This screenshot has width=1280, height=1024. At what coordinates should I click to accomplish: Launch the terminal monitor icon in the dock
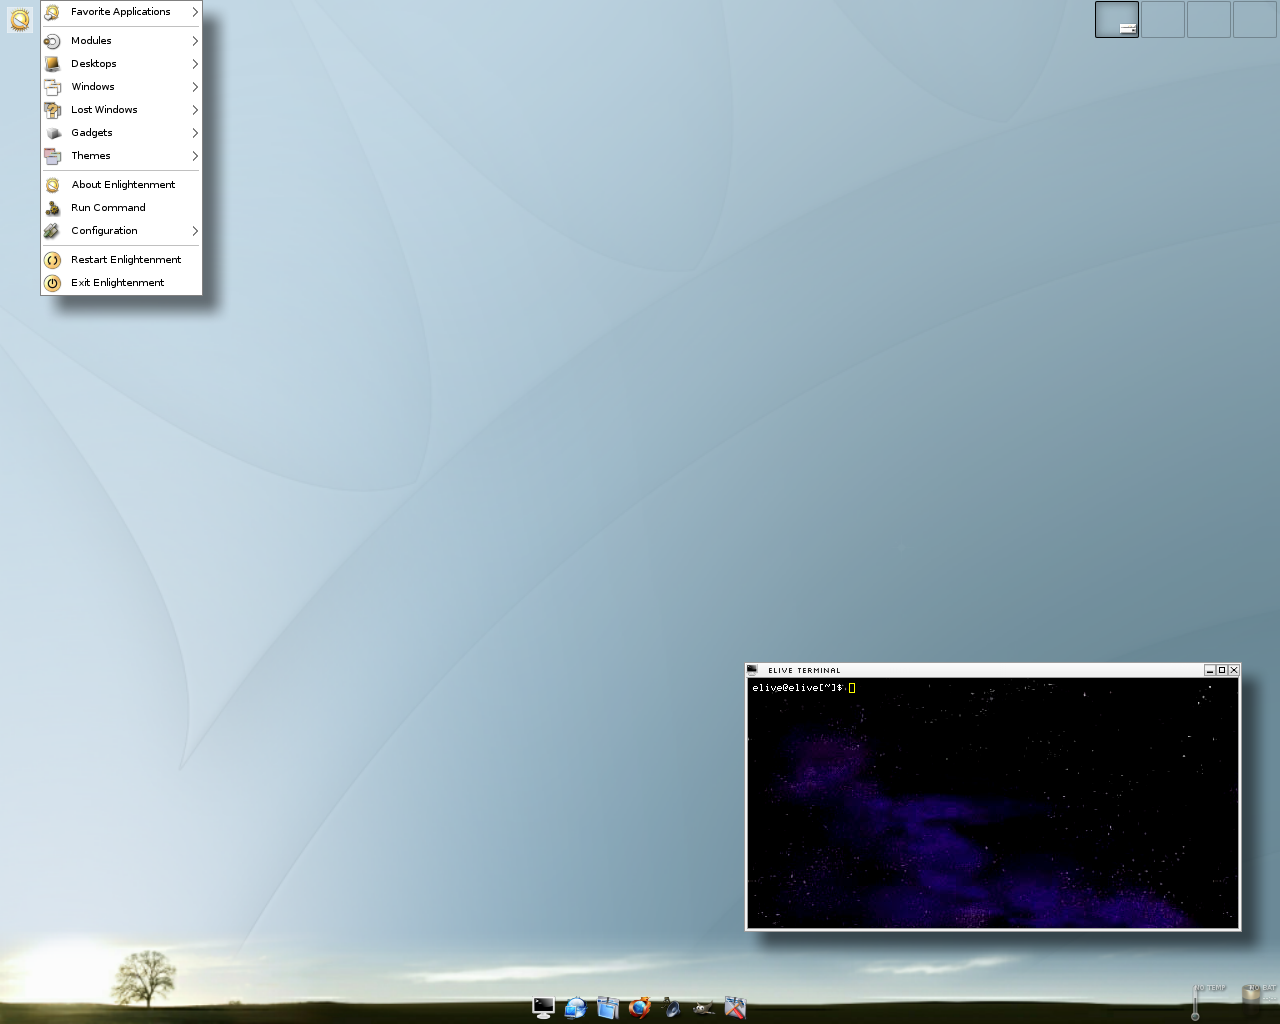(543, 1007)
